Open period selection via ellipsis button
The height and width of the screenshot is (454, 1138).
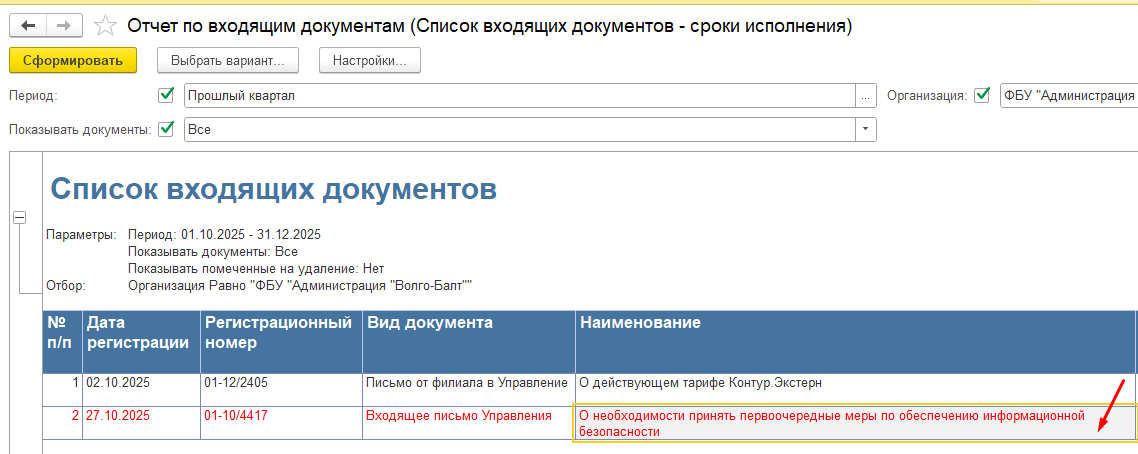click(865, 96)
